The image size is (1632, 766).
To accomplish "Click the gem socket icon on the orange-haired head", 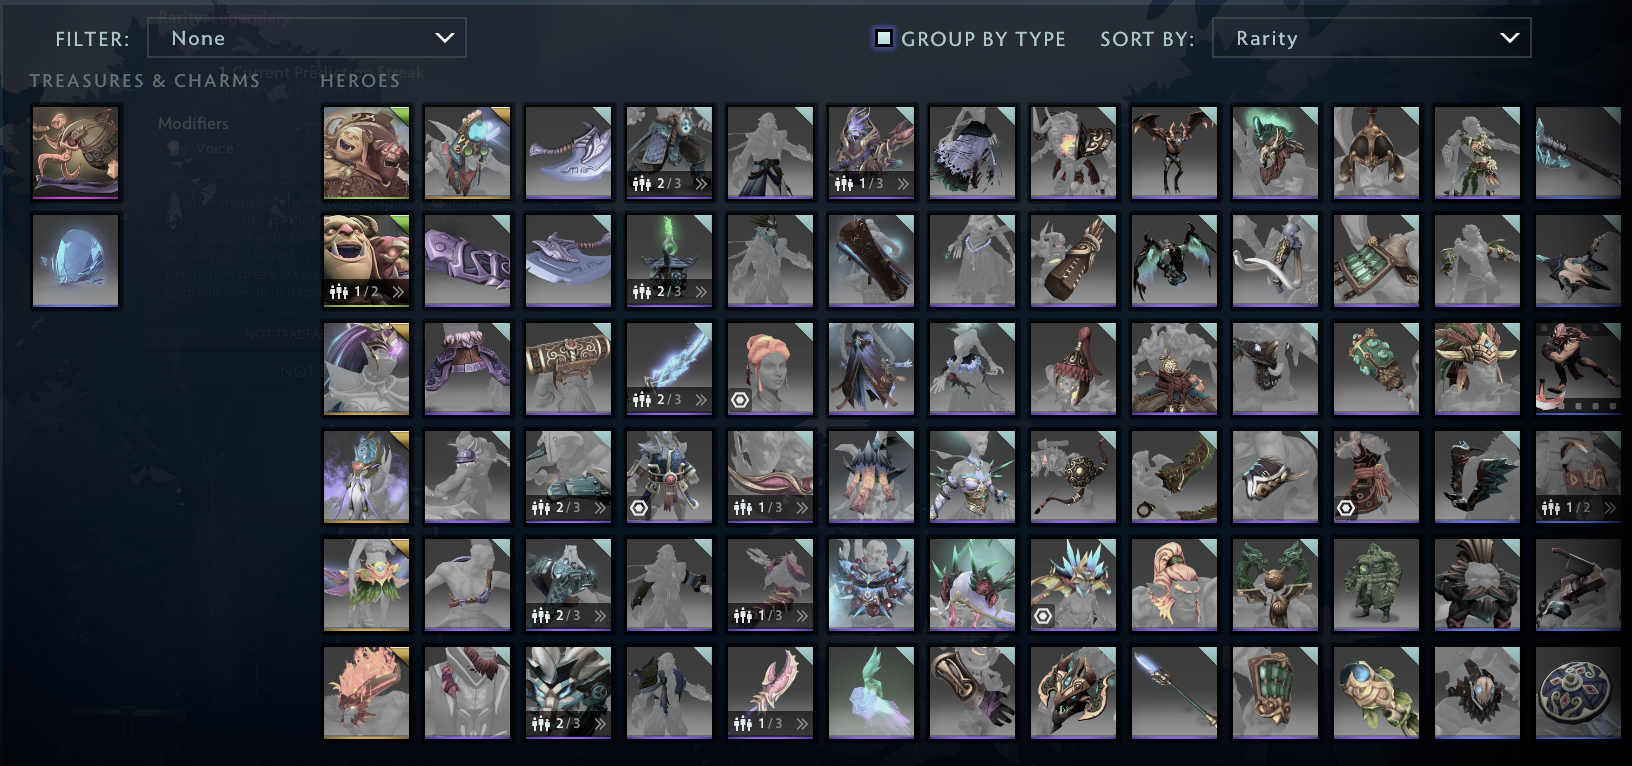I will (x=740, y=400).
